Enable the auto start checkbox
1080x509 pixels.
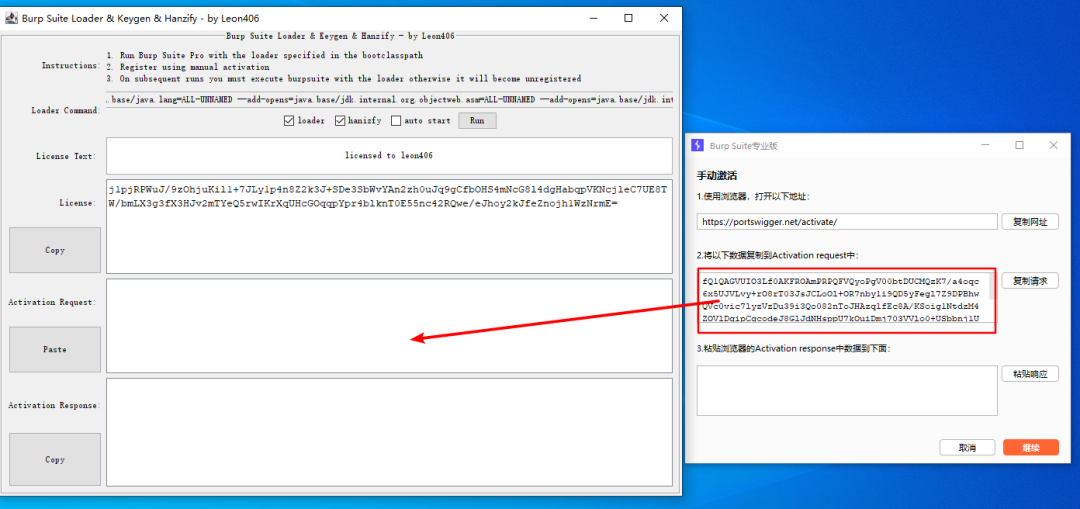pyautogui.click(x=395, y=121)
